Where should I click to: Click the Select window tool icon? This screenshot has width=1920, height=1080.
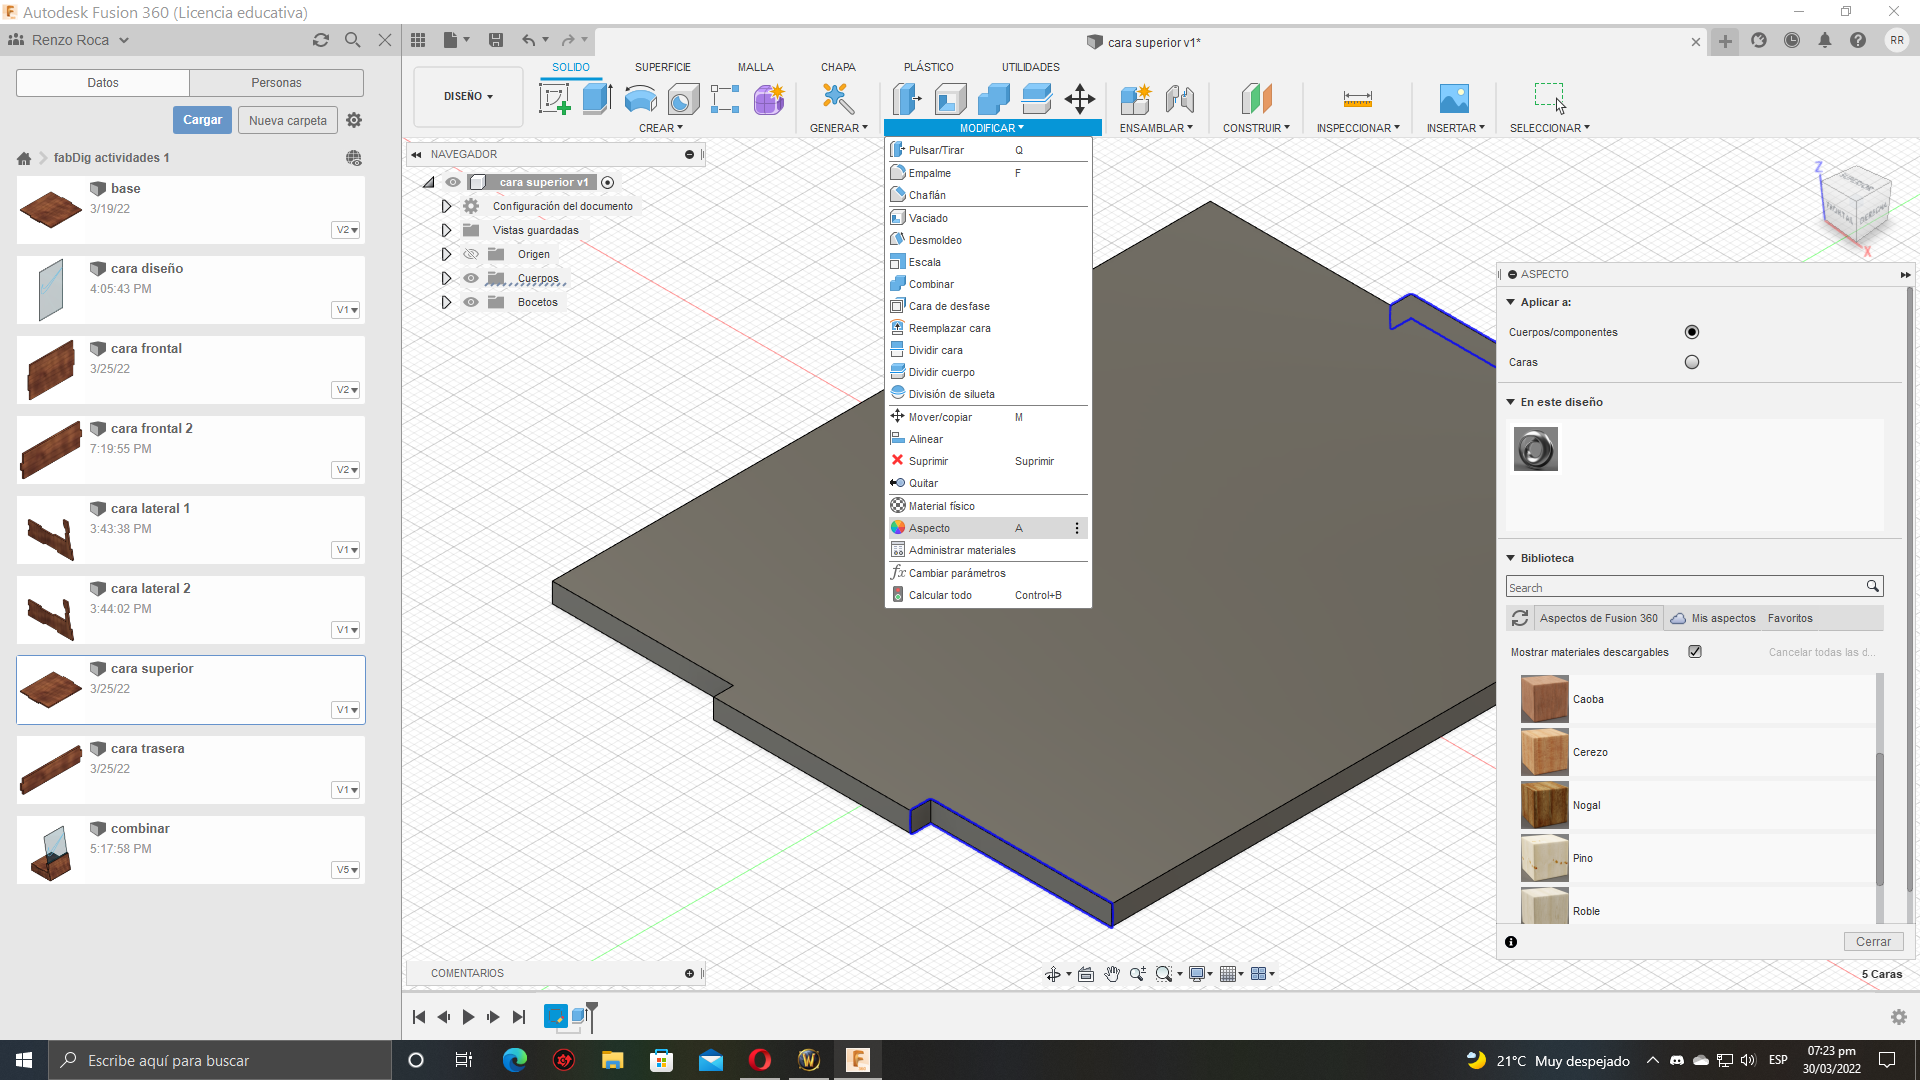pyautogui.click(x=1550, y=98)
